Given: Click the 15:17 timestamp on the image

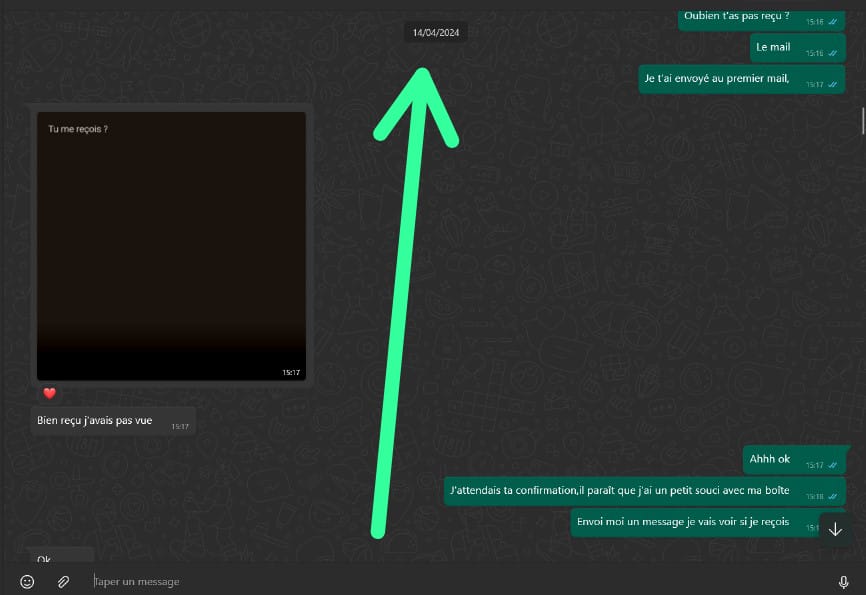Looking at the screenshot, I should coord(291,372).
